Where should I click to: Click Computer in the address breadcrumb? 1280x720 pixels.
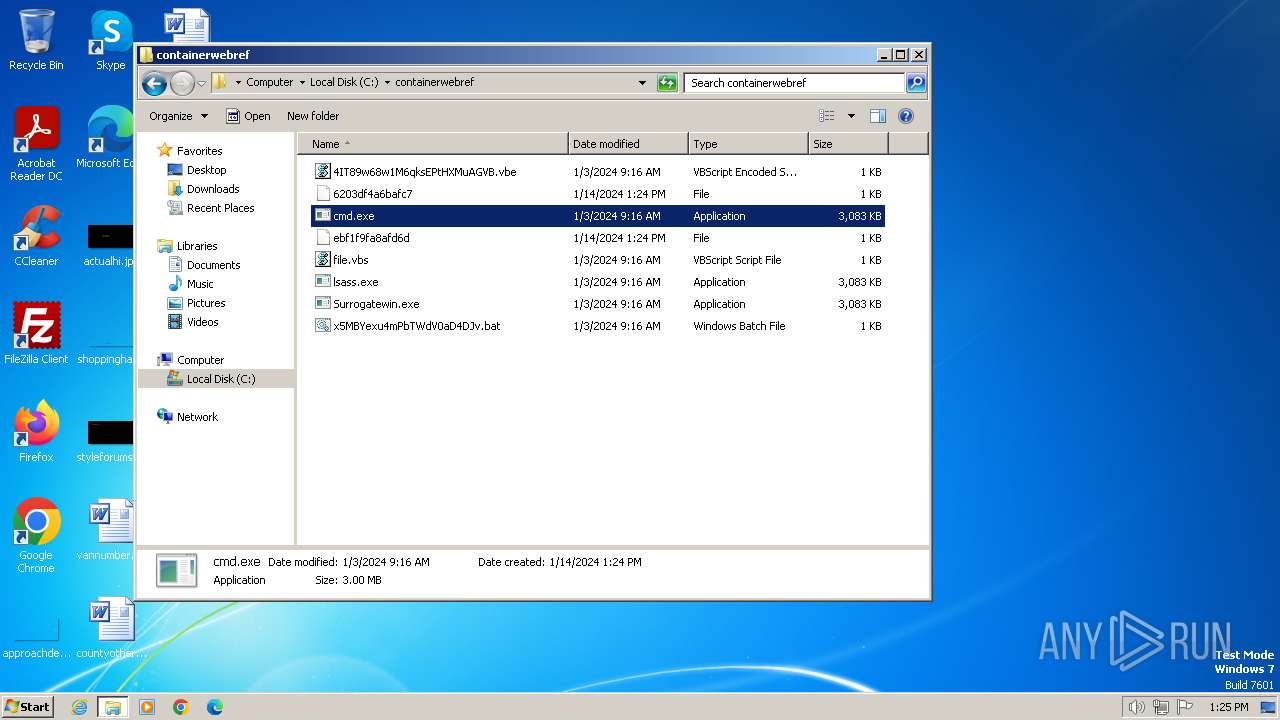coord(270,83)
